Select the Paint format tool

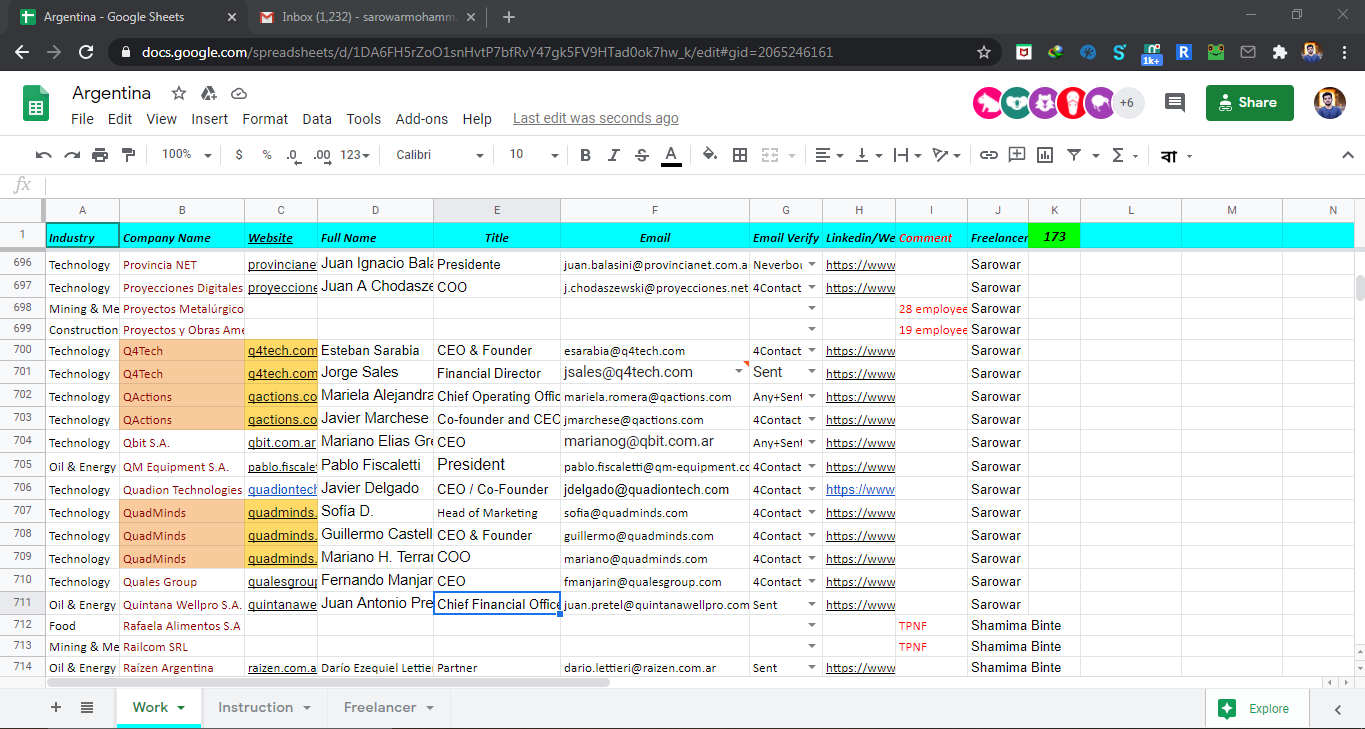tap(128, 155)
